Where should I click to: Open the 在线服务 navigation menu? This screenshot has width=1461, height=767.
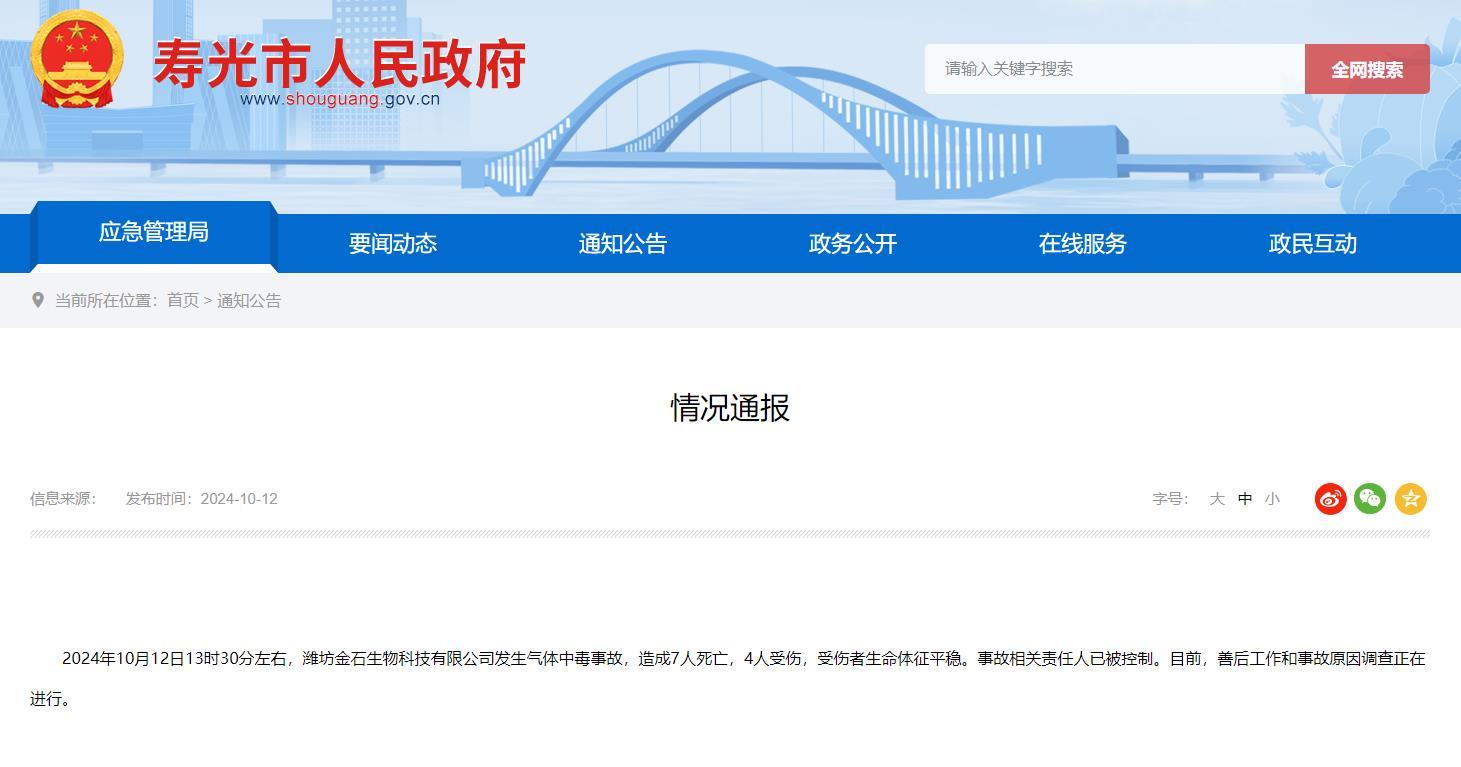coord(1081,244)
